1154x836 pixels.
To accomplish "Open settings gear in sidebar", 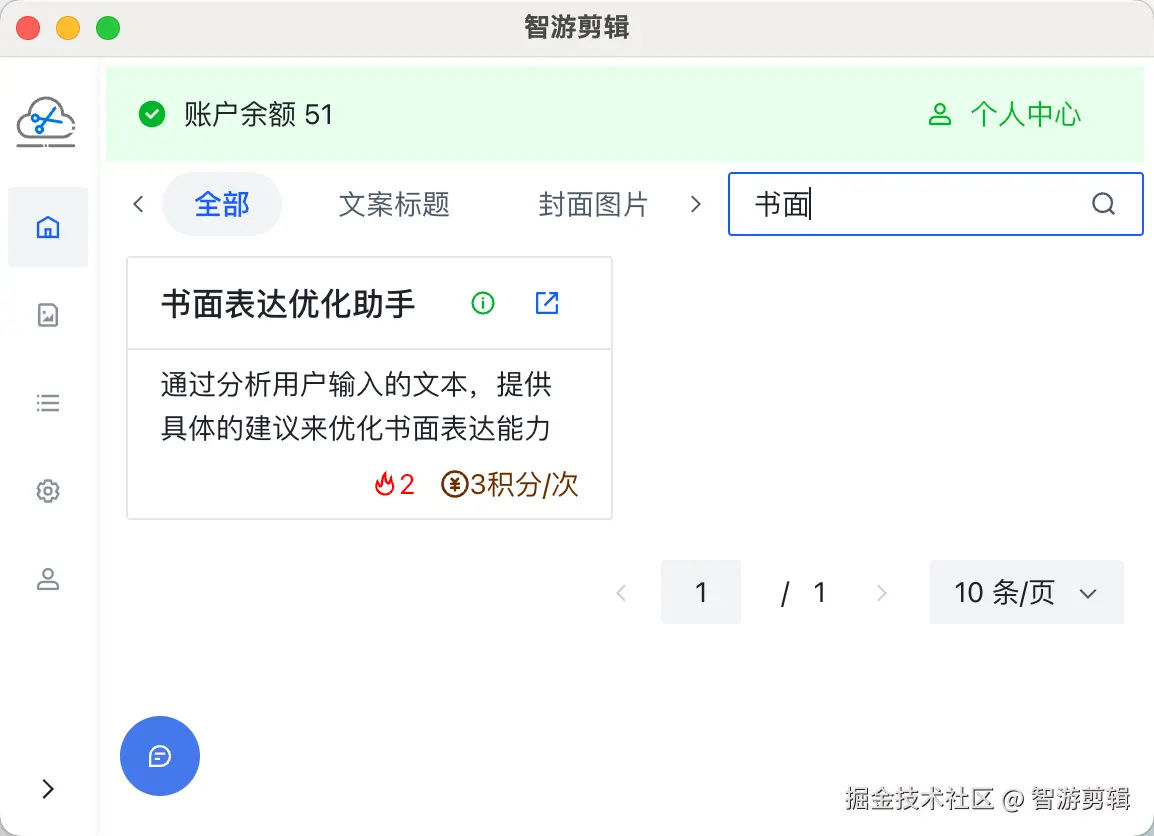I will click(48, 491).
